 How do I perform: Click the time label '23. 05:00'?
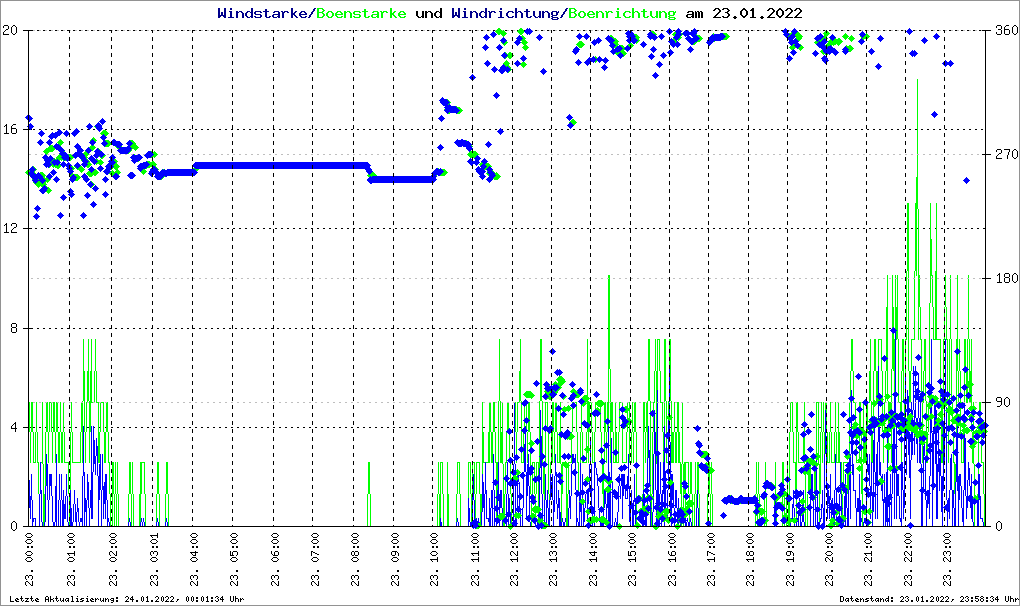click(234, 559)
